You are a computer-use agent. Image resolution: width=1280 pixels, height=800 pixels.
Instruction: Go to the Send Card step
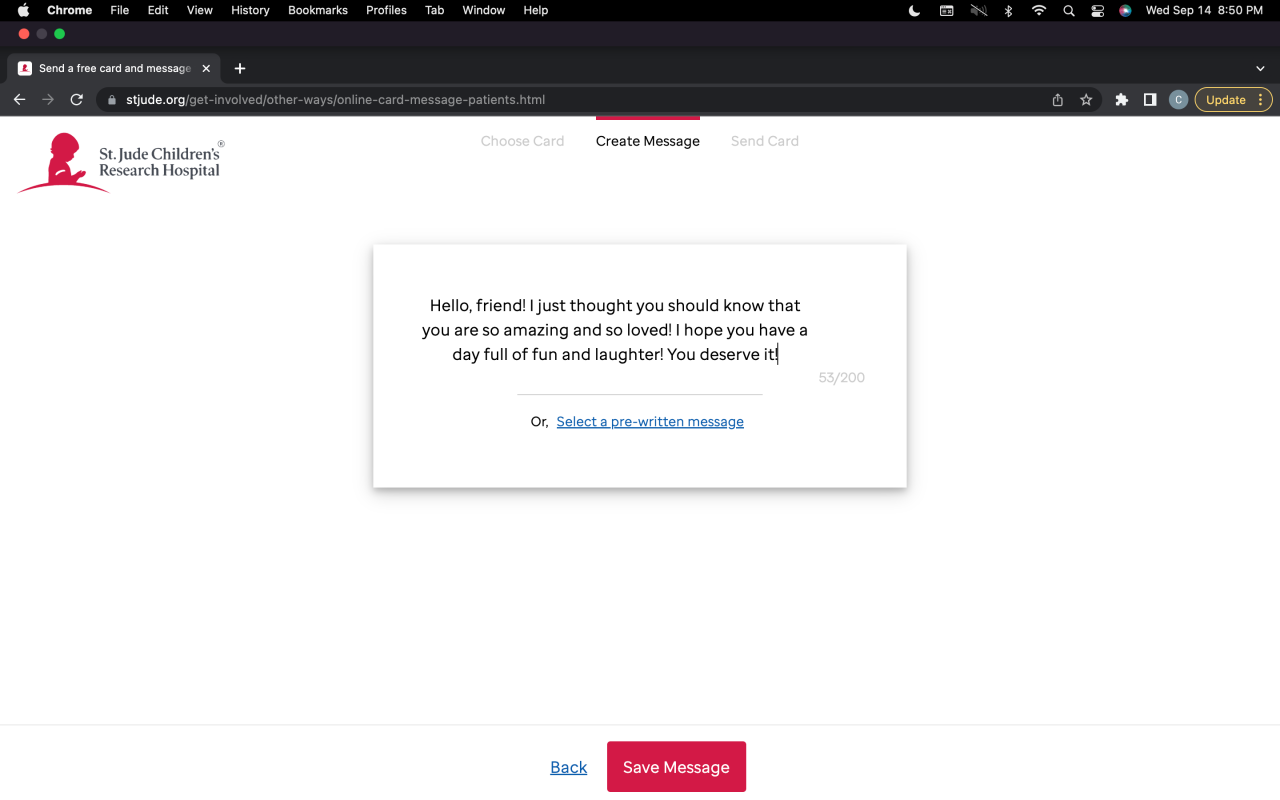point(765,141)
